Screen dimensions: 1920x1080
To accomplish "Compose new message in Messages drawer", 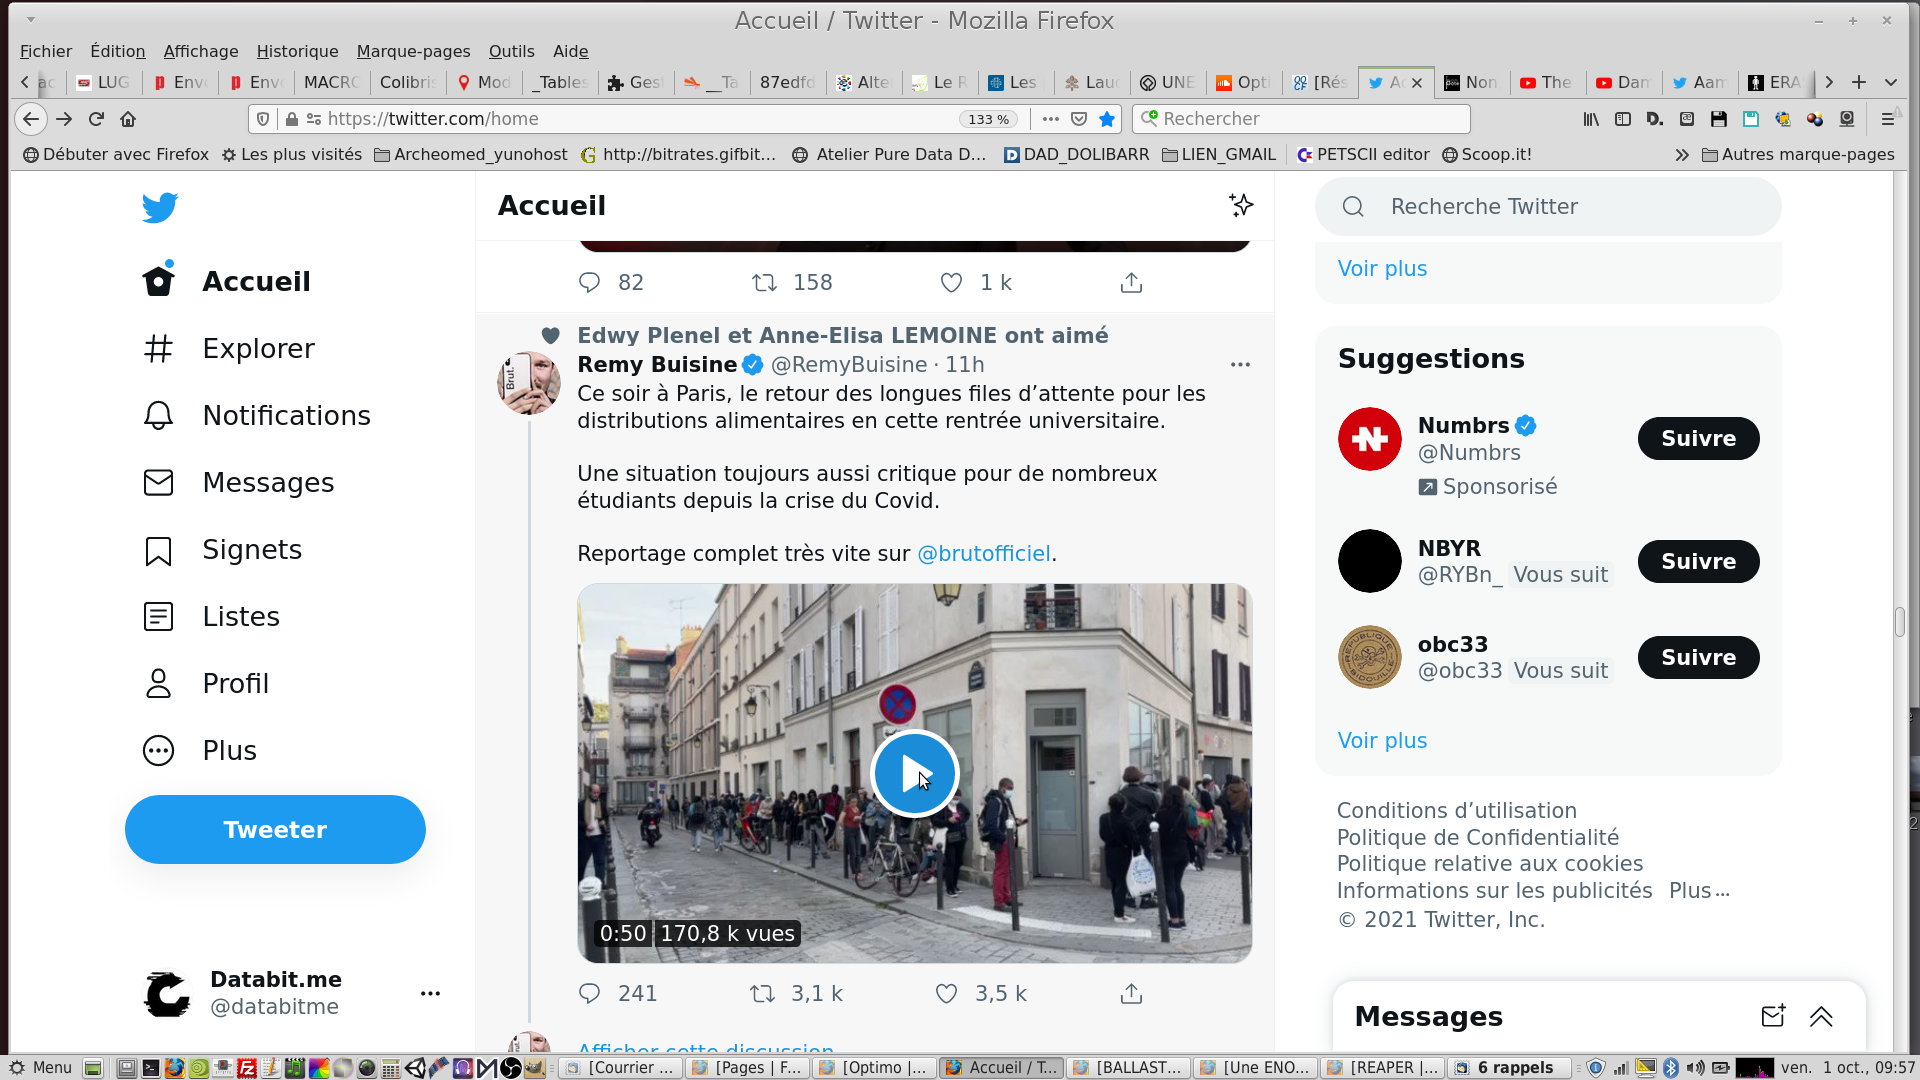I will [x=1772, y=1016].
